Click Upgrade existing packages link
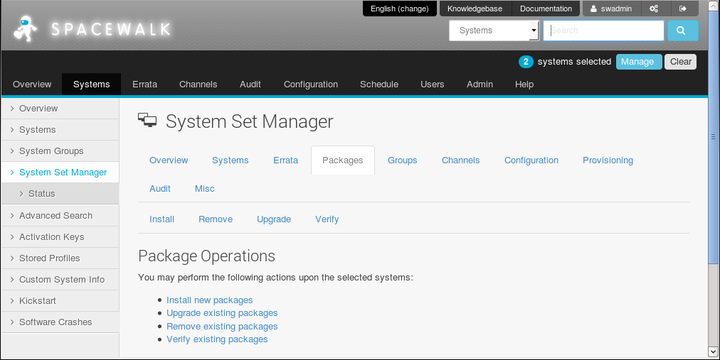The height and width of the screenshot is (360, 720). point(222,313)
